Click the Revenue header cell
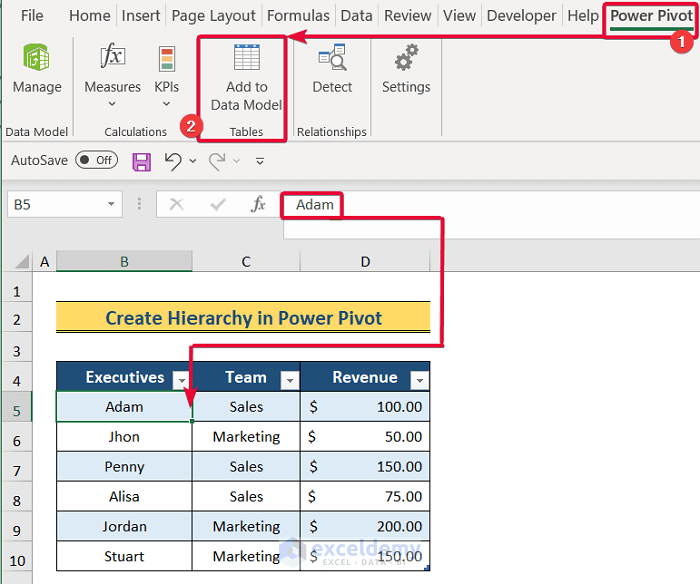This screenshot has width=700, height=584. pyautogui.click(x=365, y=377)
